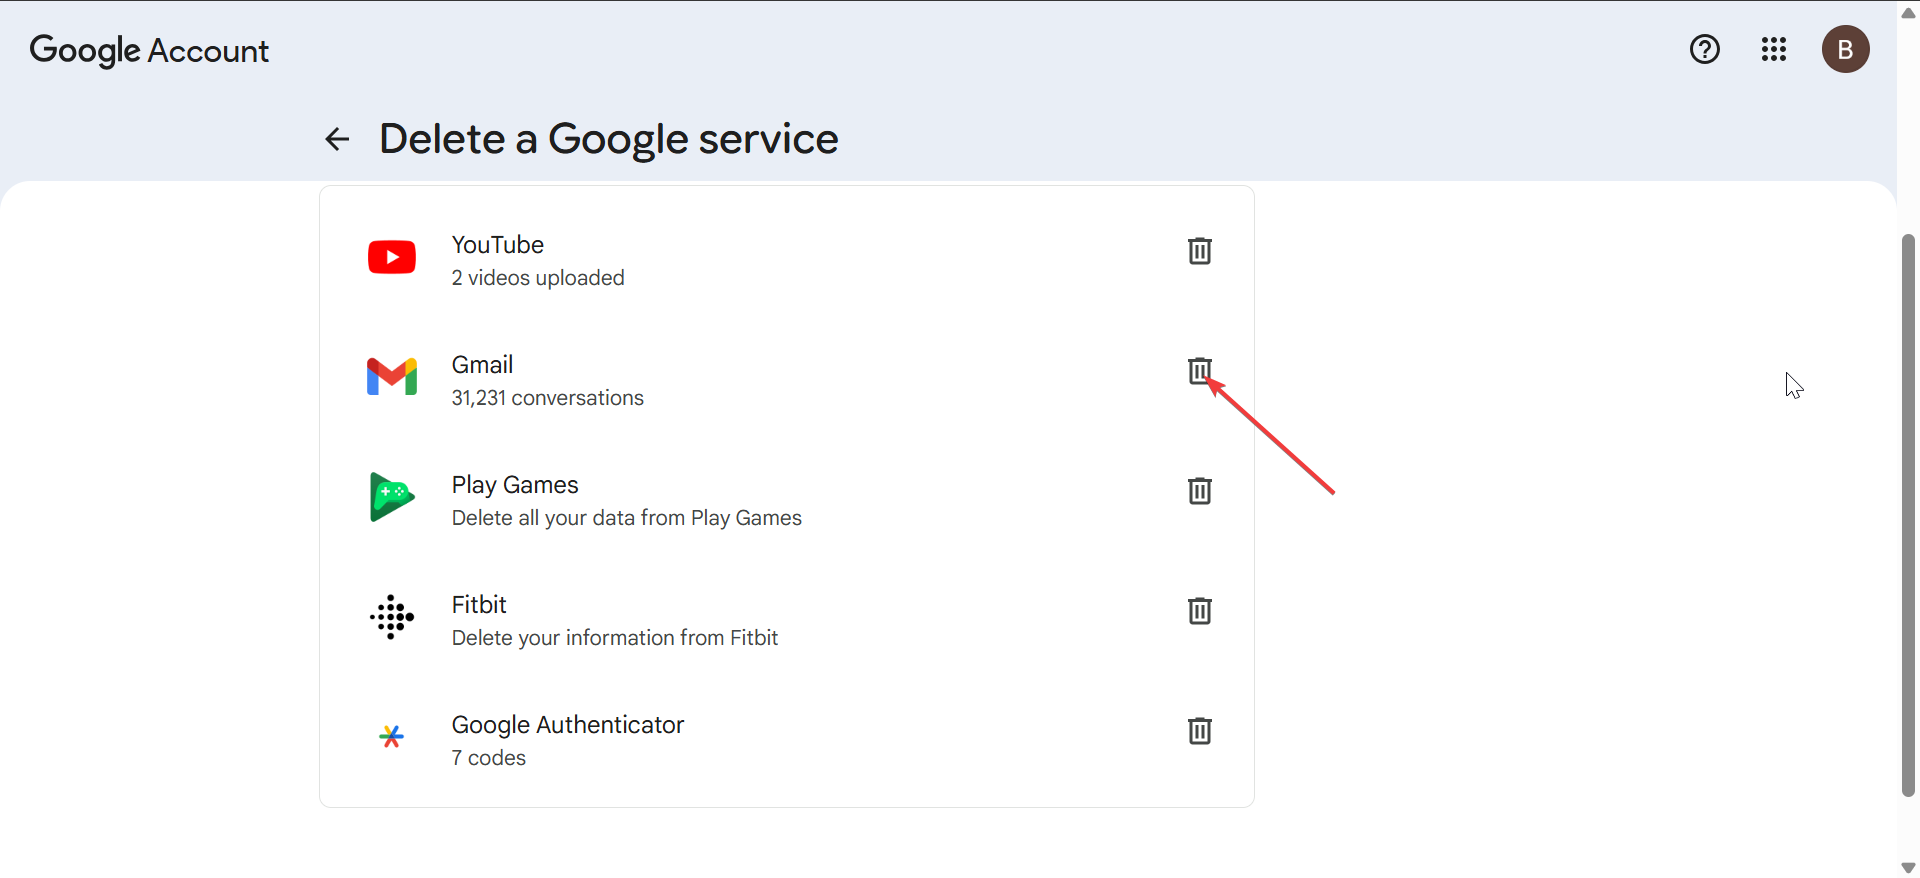Go back using the left arrow
1920x878 pixels.
(337, 139)
